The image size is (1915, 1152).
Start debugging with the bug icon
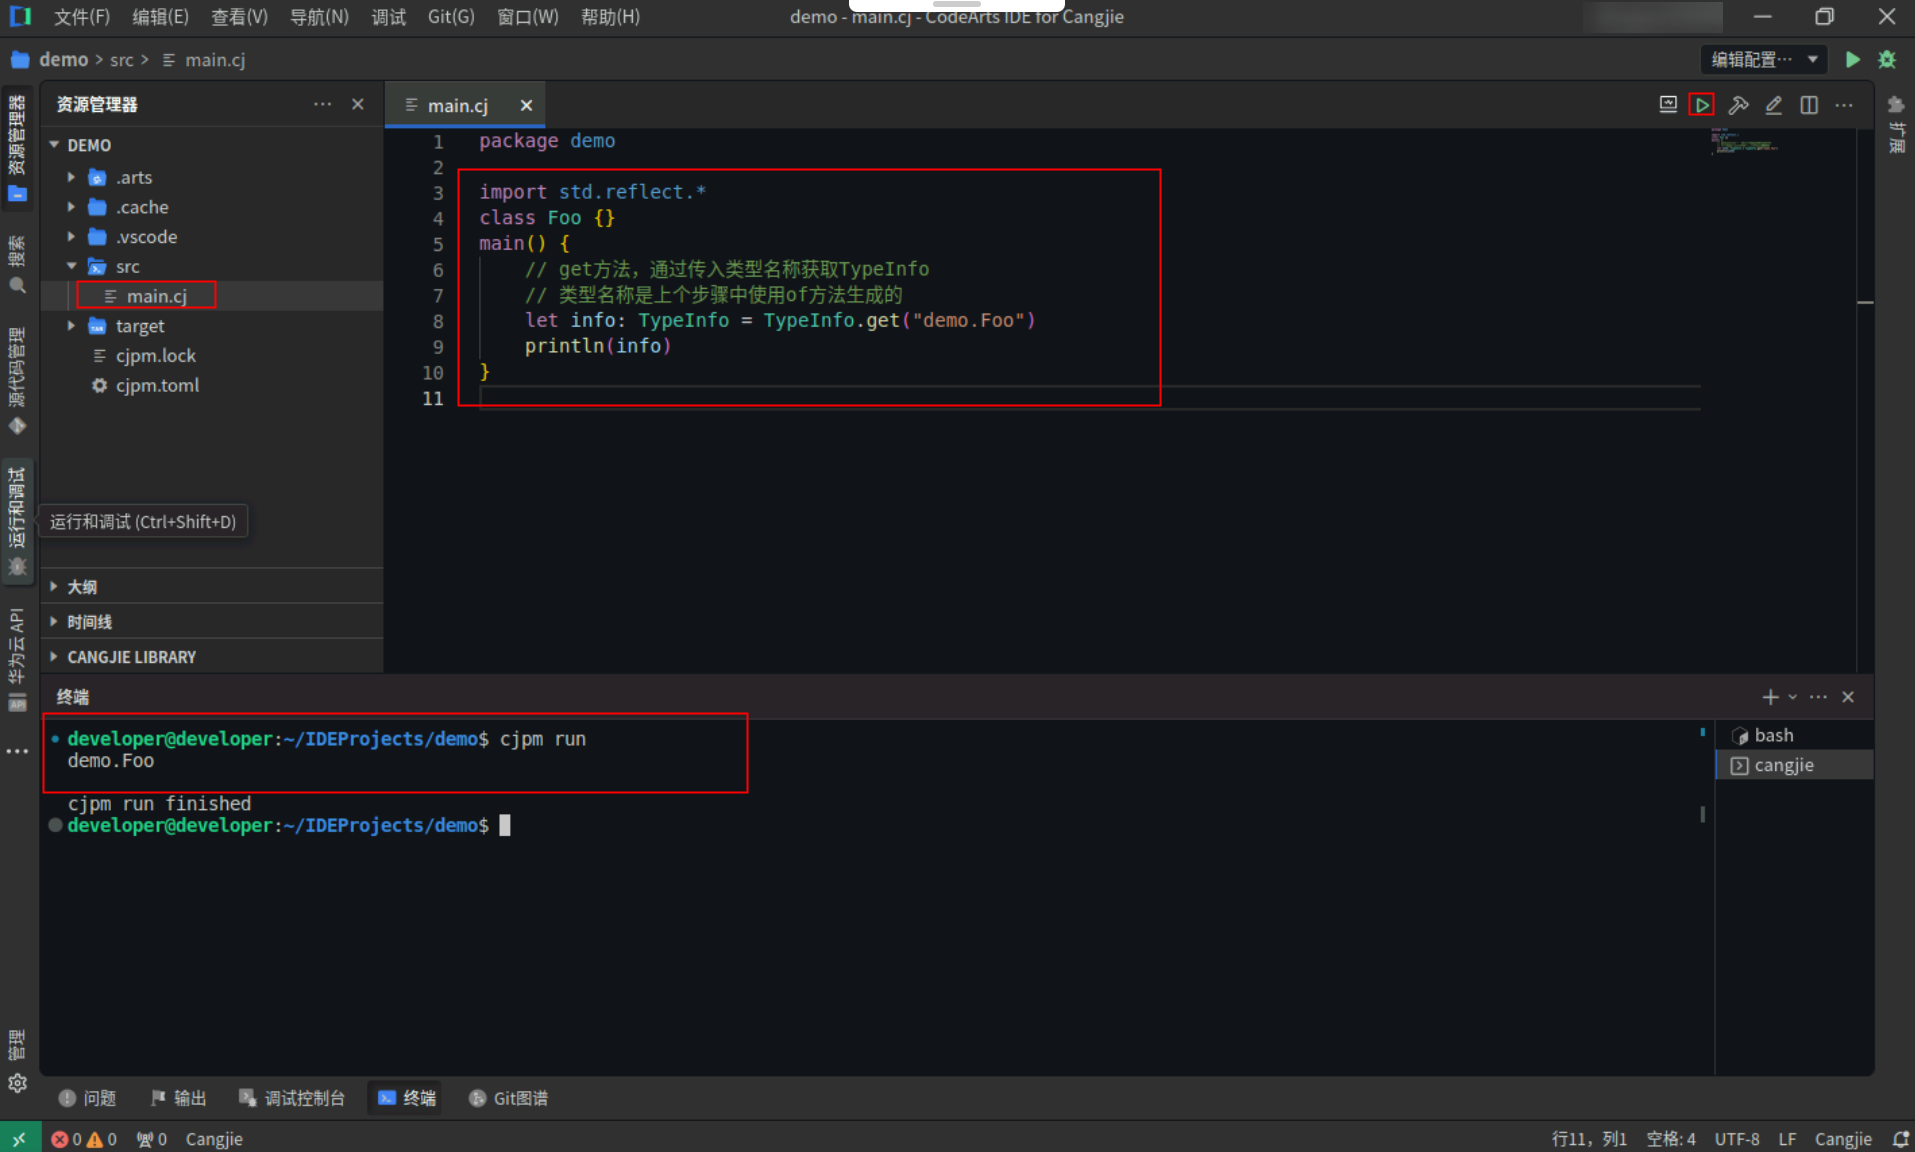click(x=1887, y=59)
